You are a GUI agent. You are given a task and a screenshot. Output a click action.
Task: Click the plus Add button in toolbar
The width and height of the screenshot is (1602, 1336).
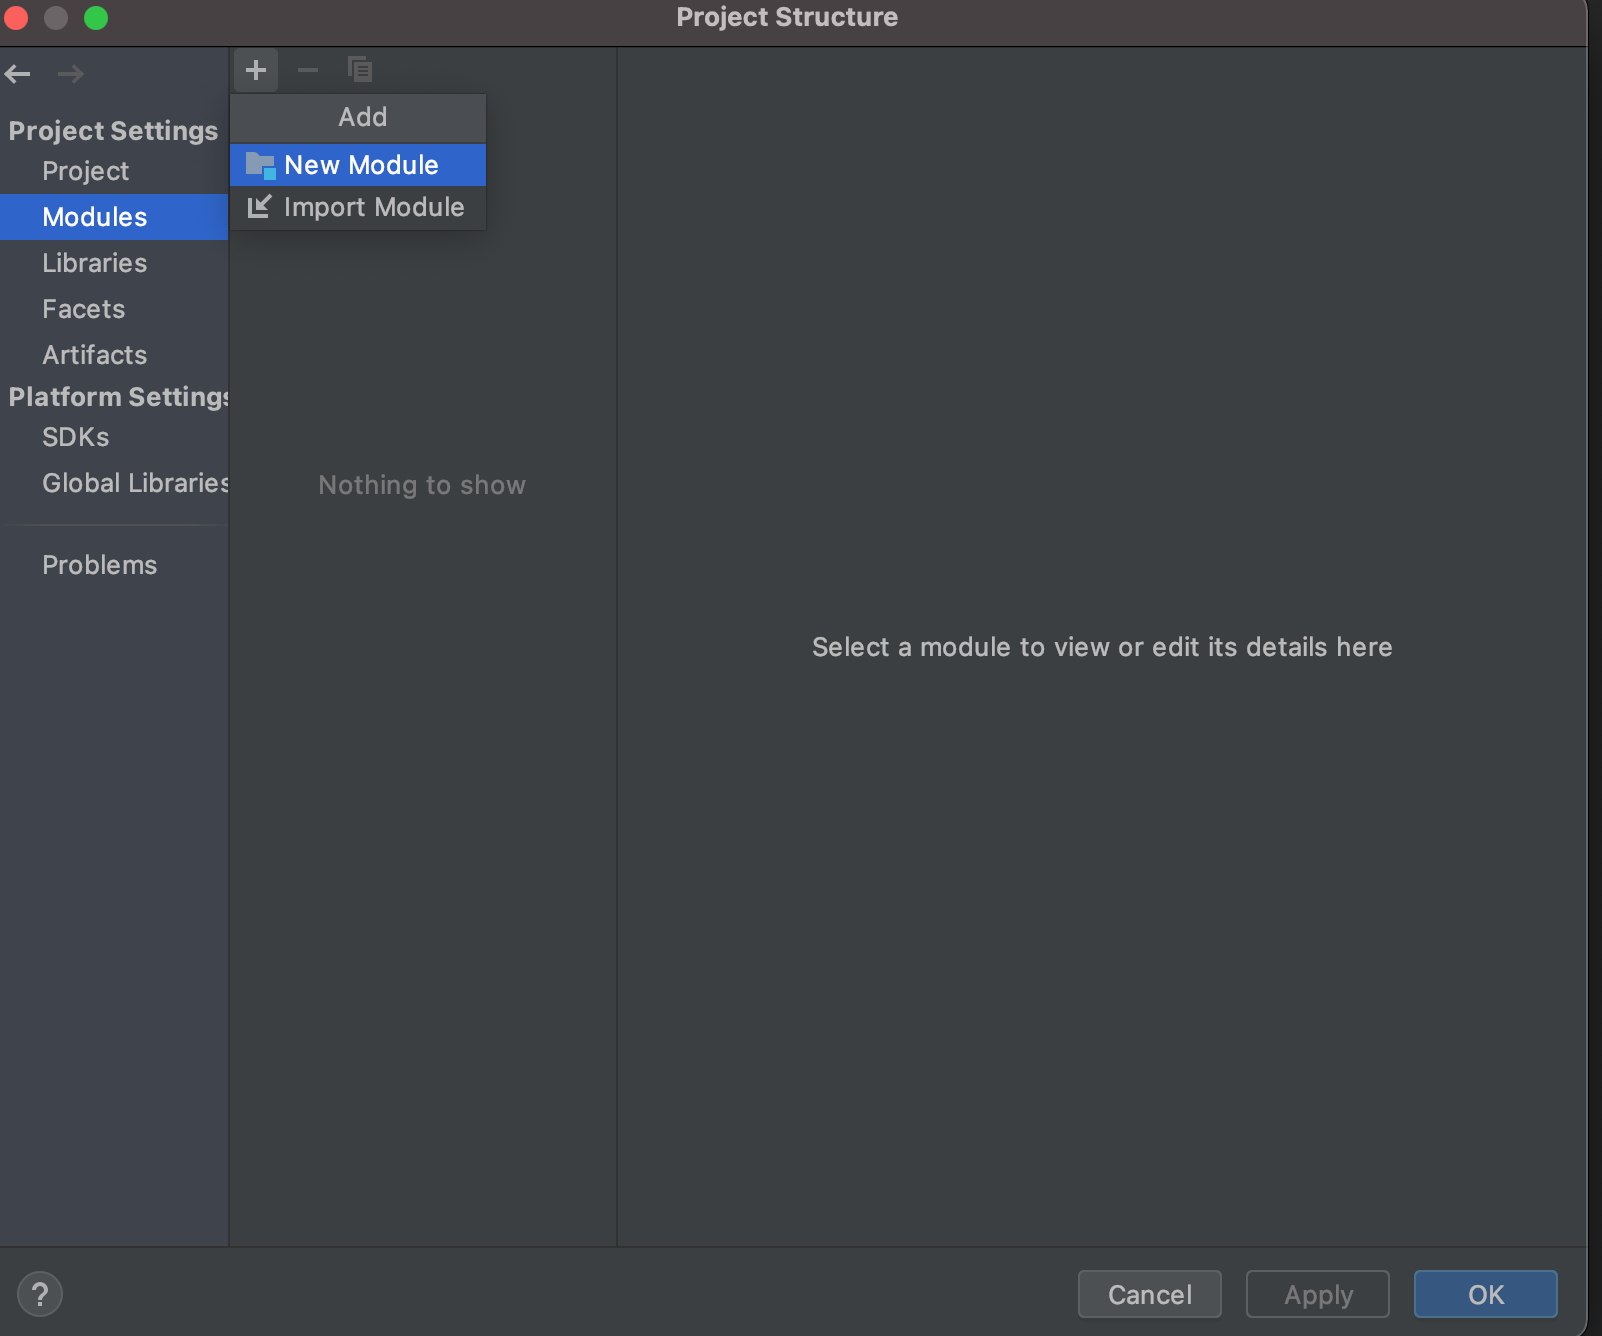tap(256, 70)
